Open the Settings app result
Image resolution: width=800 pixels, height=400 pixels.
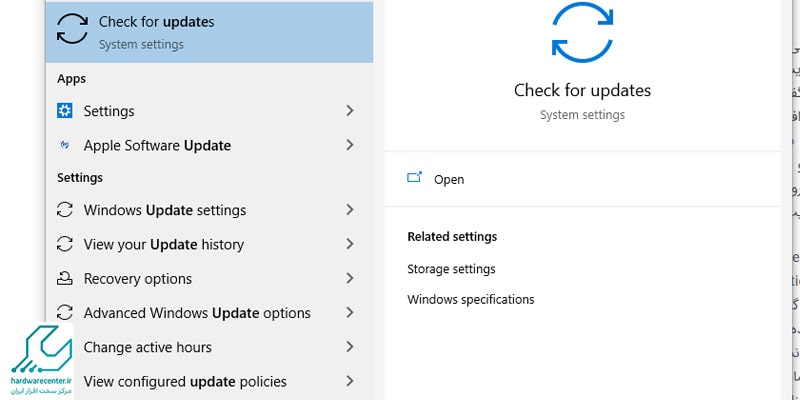click(x=209, y=111)
